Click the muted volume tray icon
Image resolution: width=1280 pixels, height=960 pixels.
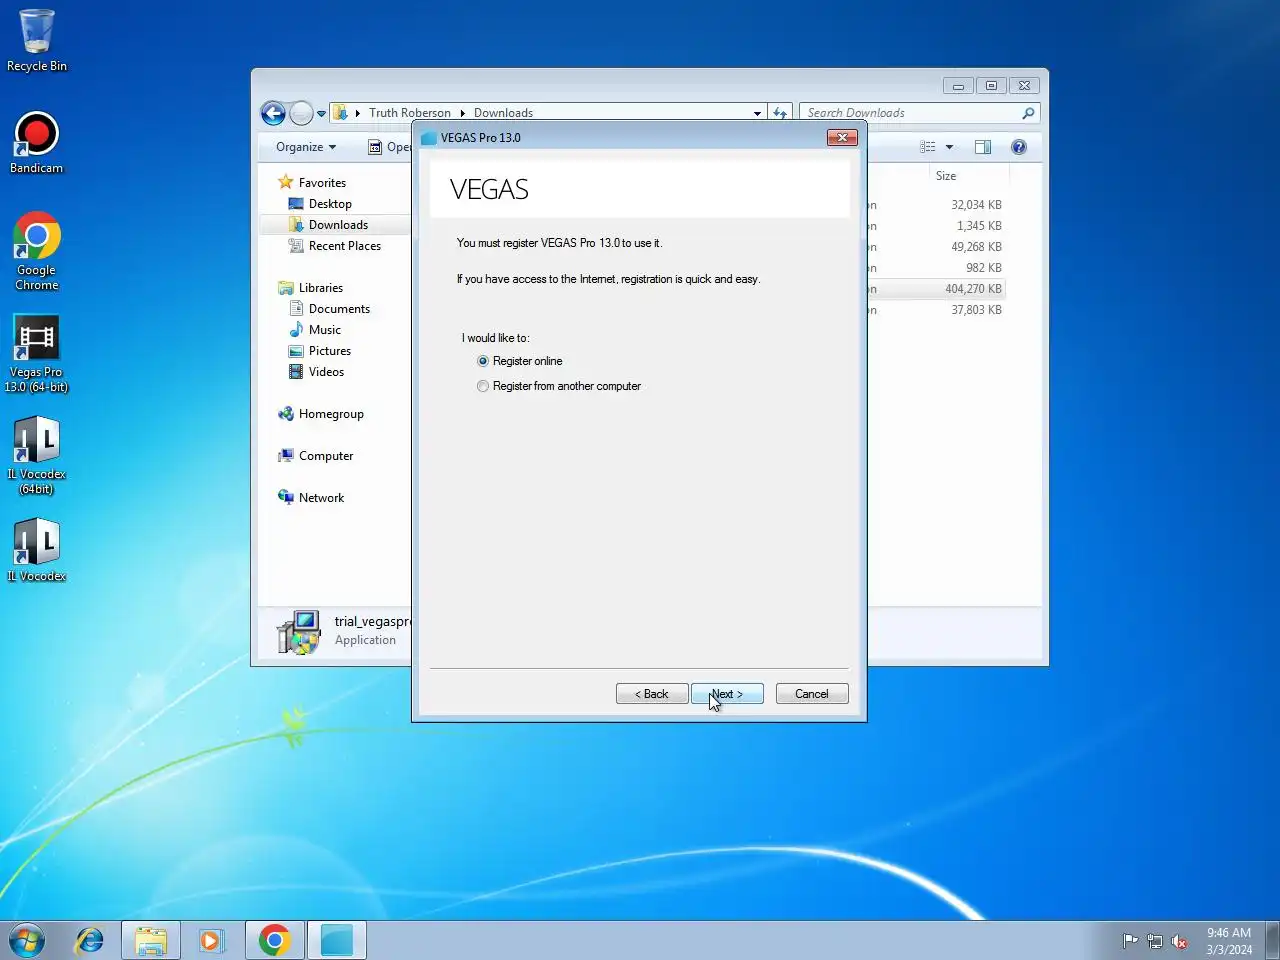coord(1180,941)
